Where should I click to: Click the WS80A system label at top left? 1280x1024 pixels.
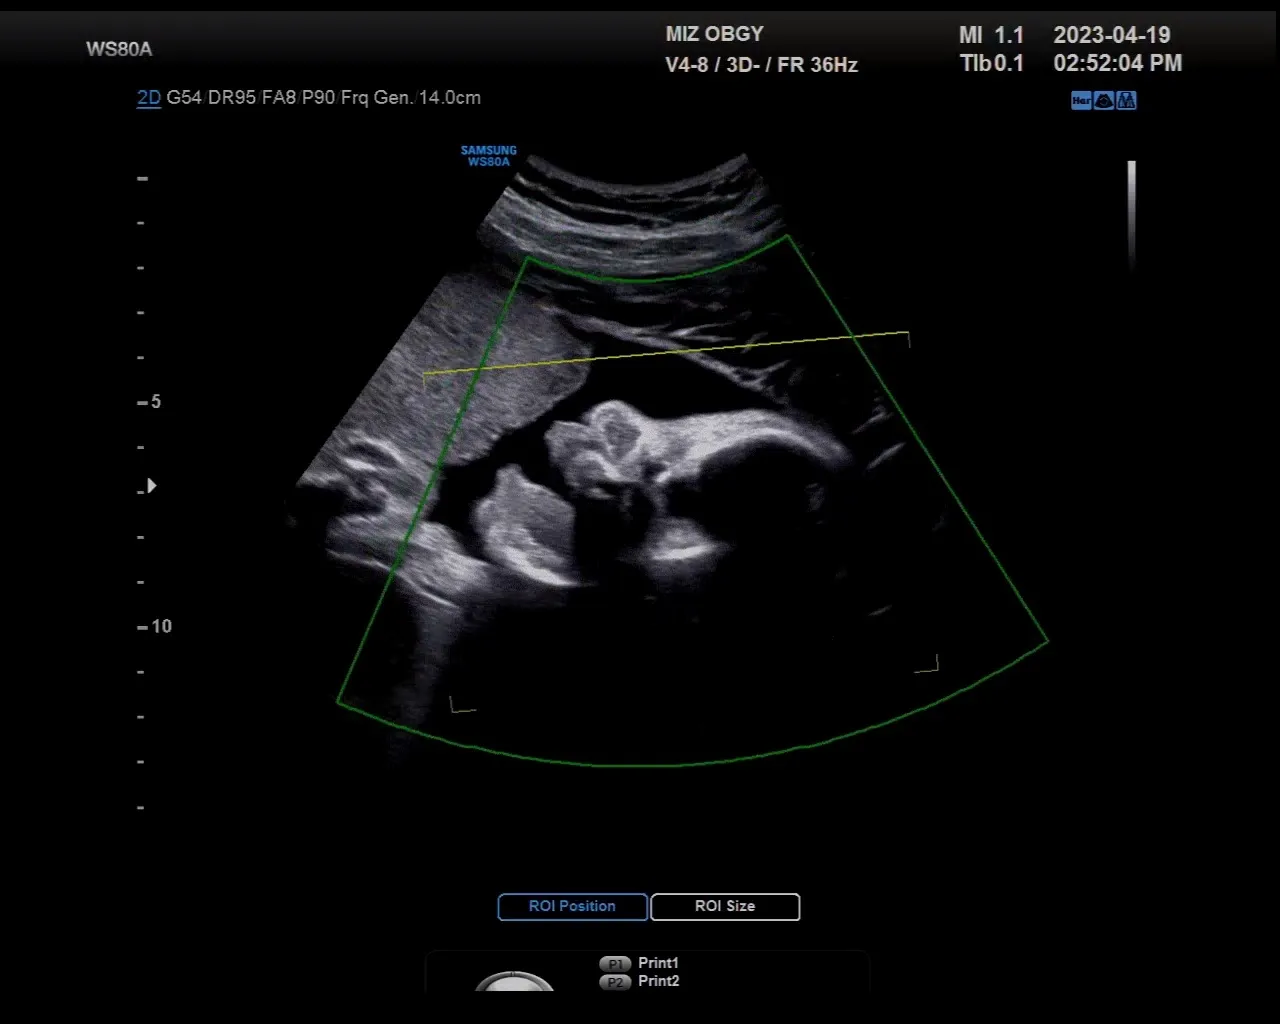coord(119,49)
